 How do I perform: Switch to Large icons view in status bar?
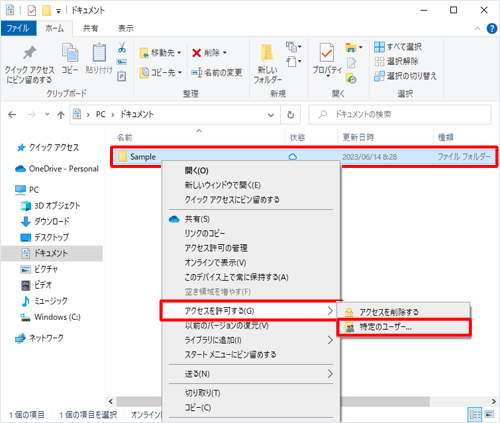pyautogui.click(x=490, y=414)
